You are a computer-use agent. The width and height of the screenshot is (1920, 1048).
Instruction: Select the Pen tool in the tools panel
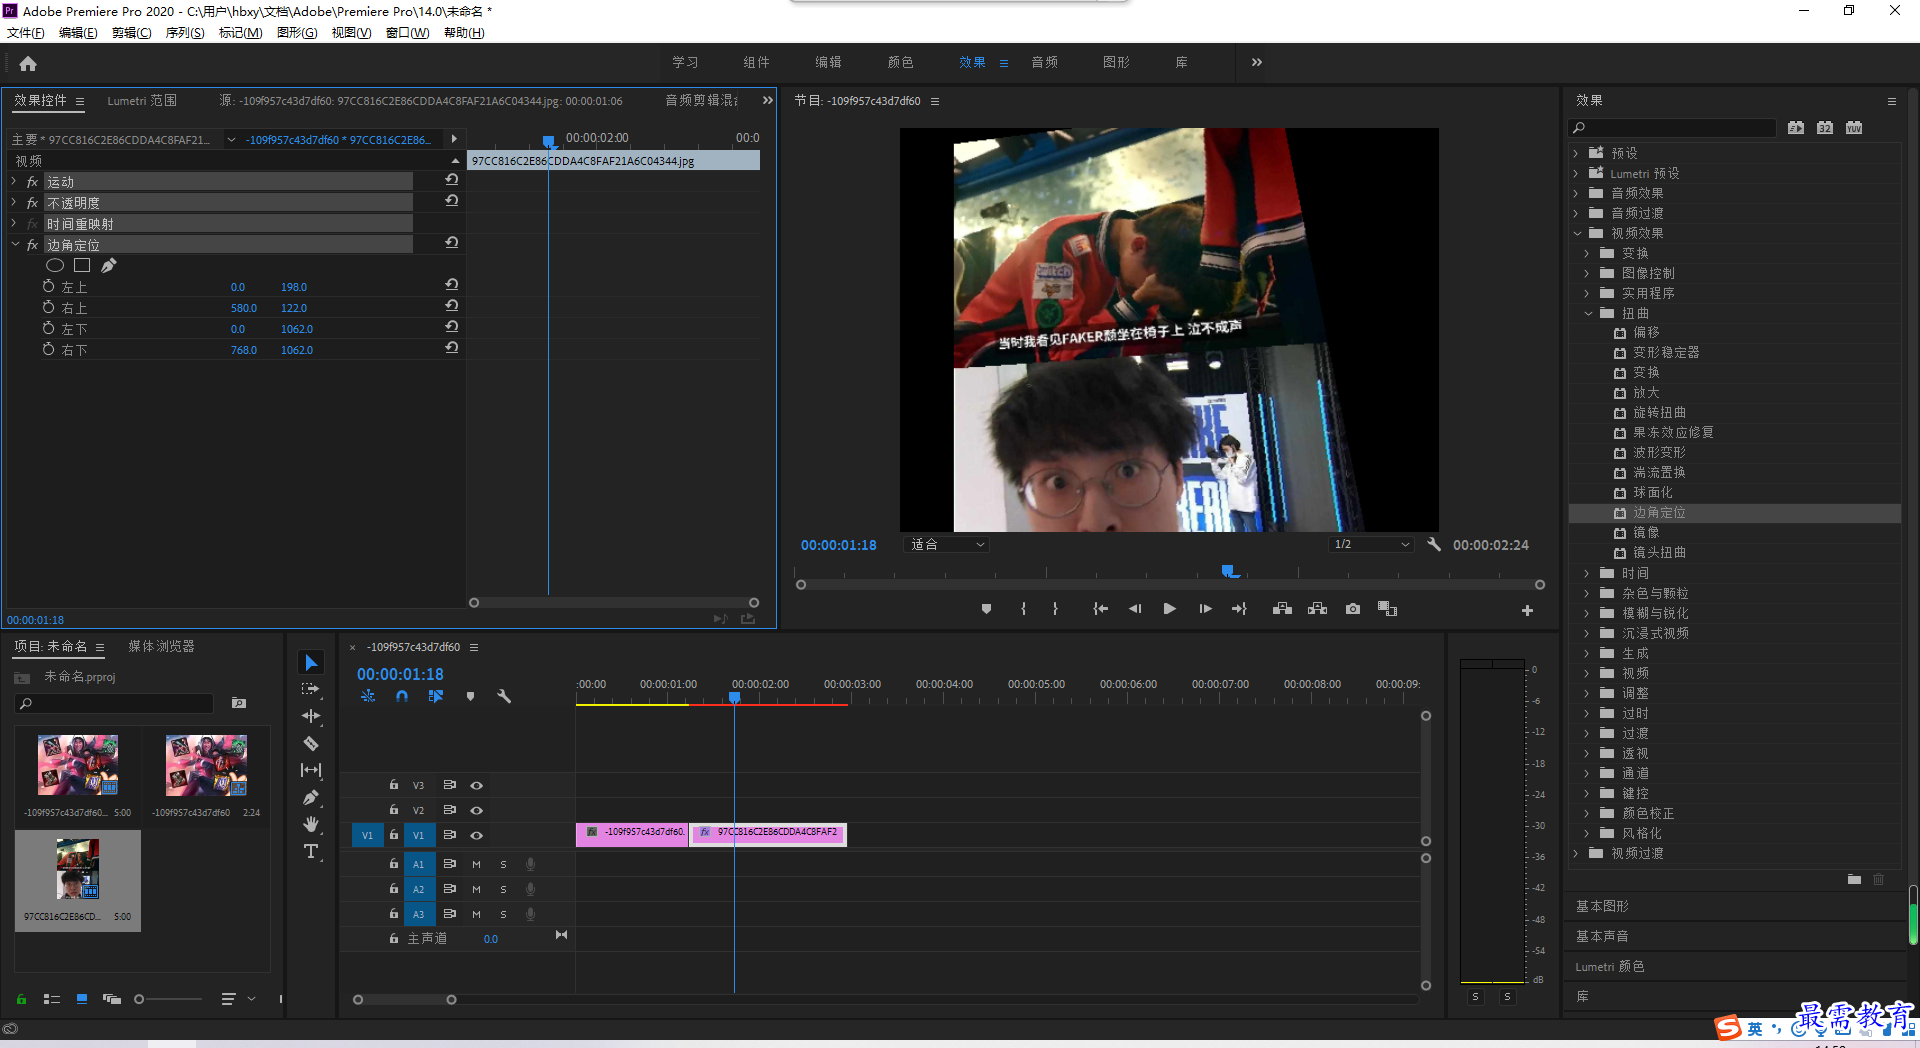[311, 797]
